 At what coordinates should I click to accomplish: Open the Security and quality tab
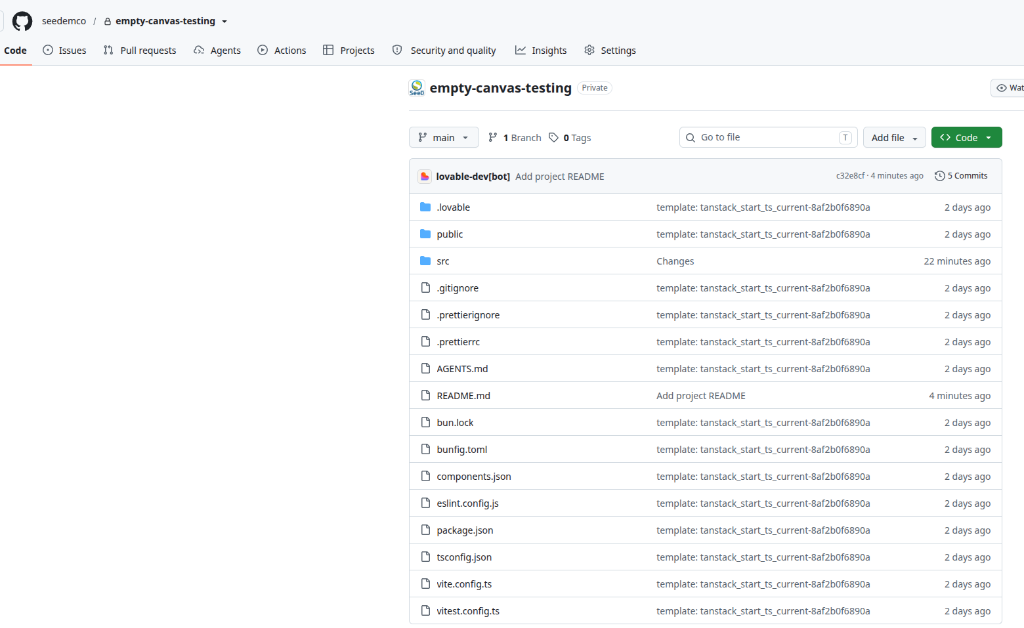(444, 50)
